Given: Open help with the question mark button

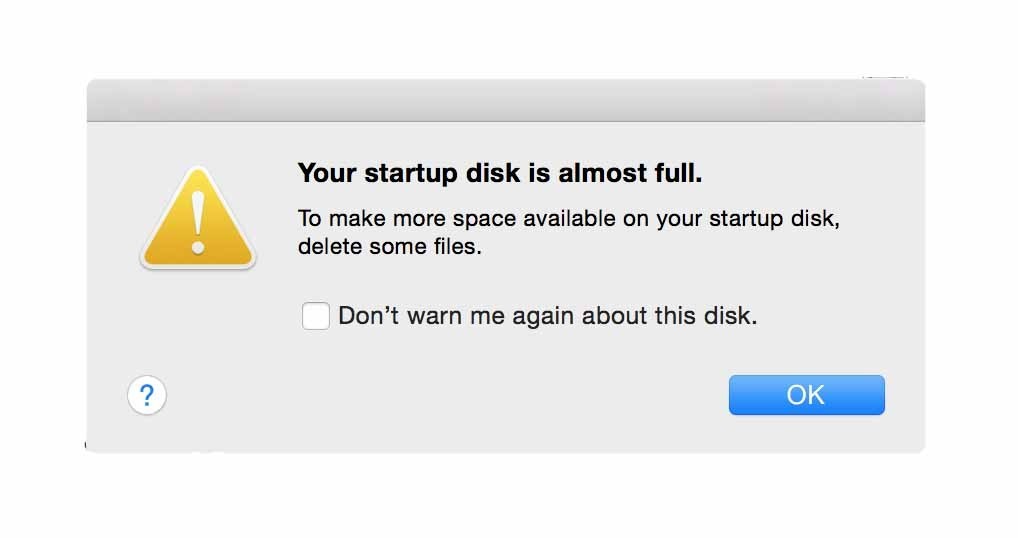Looking at the screenshot, I should coord(147,395).
